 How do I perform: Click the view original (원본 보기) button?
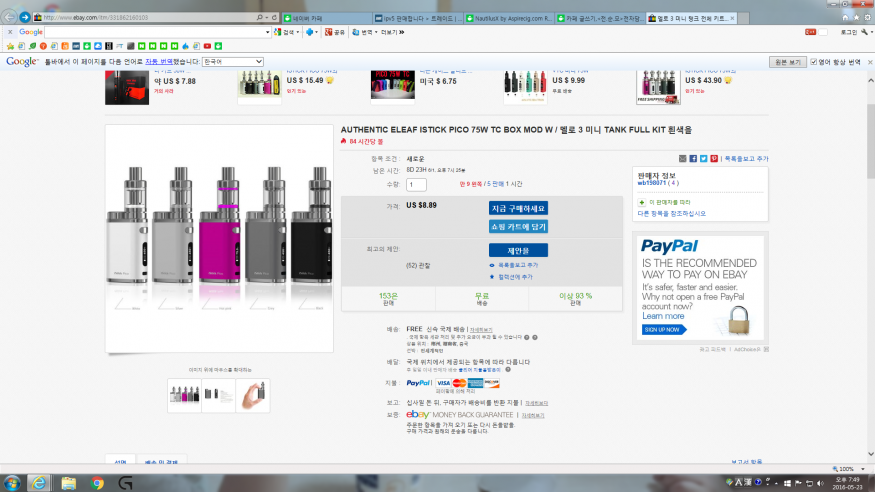pos(787,62)
